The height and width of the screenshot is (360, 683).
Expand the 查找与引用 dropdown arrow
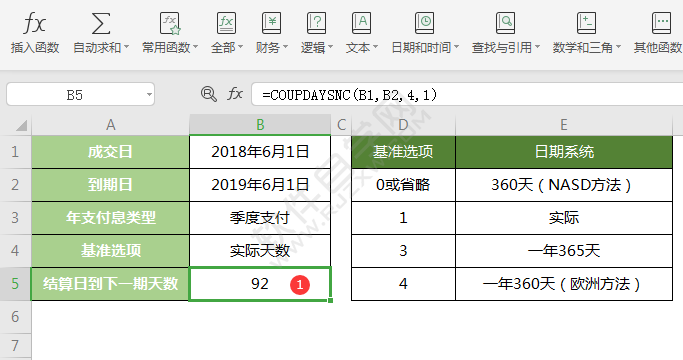(537, 47)
